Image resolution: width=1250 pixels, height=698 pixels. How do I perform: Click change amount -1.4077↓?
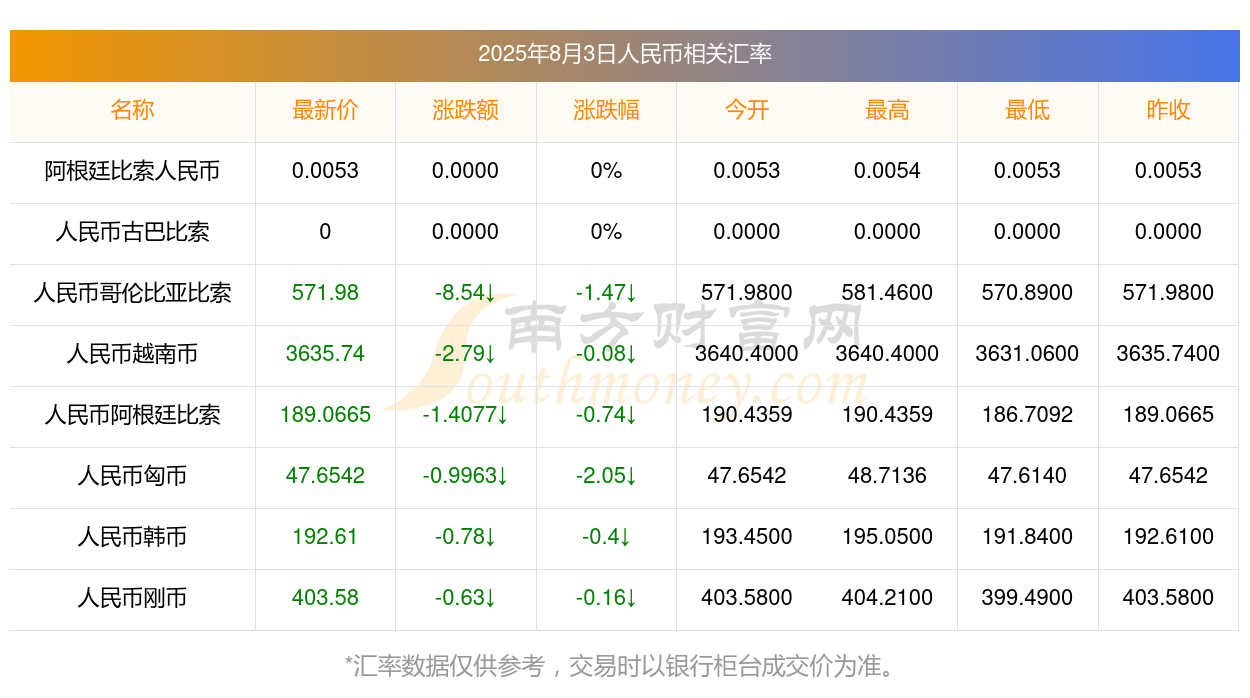click(465, 415)
